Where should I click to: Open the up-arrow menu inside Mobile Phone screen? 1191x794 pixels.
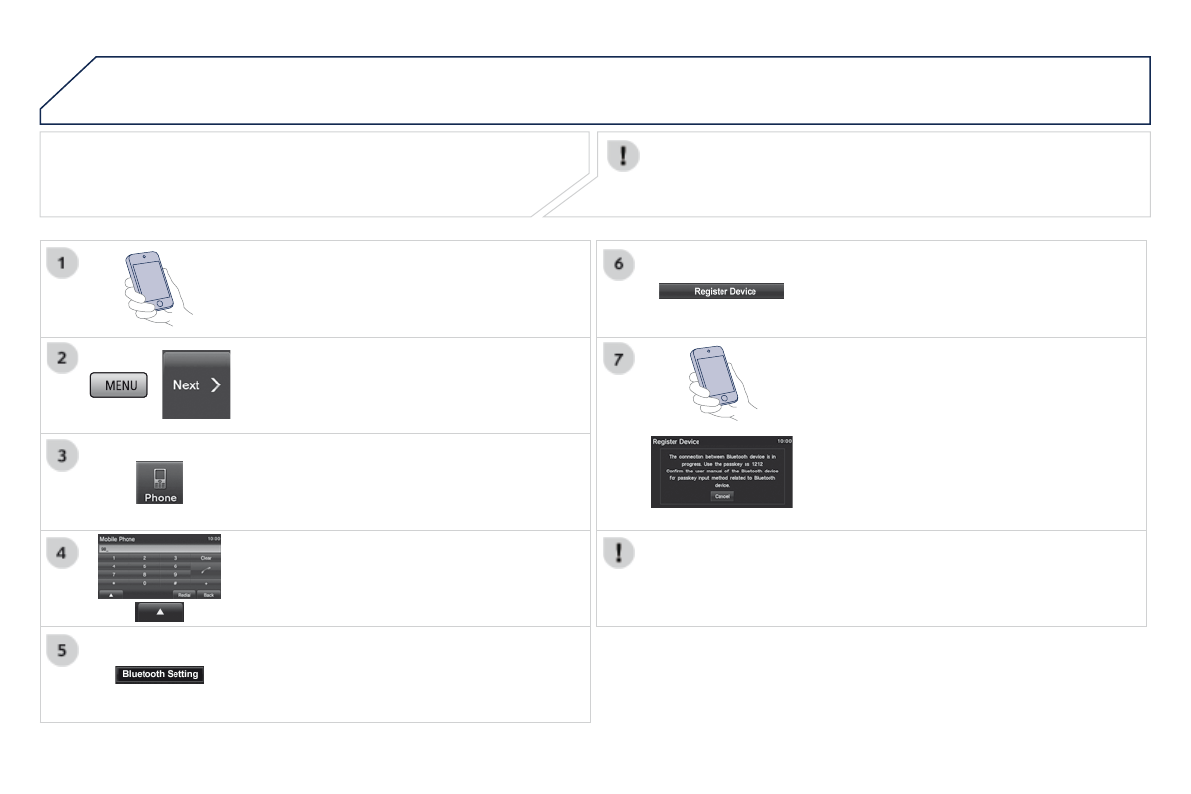tap(110, 594)
